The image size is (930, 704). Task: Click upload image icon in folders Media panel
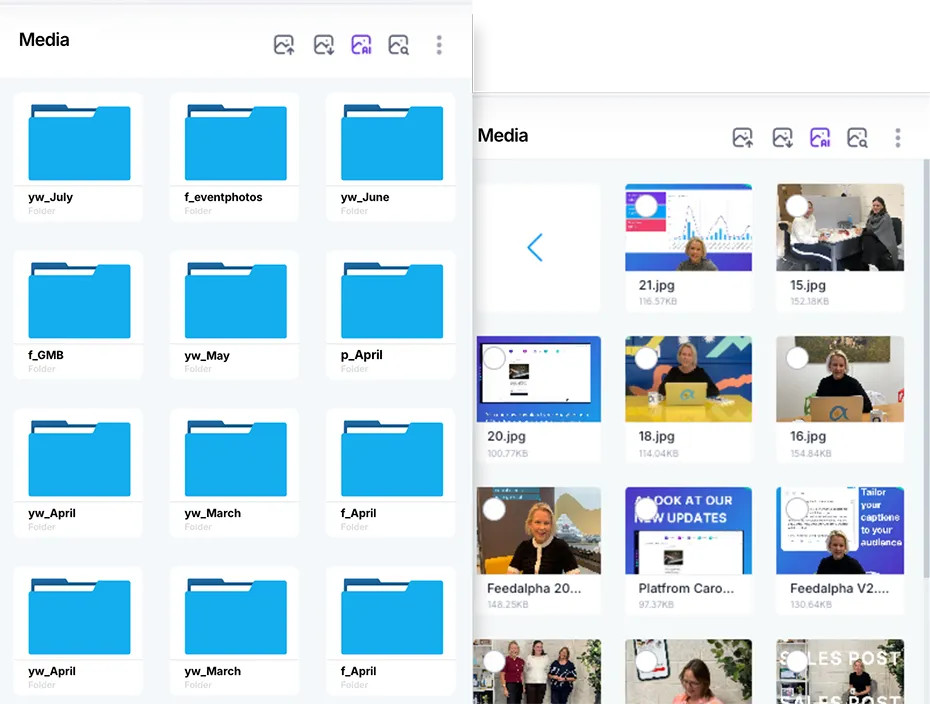click(x=284, y=45)
